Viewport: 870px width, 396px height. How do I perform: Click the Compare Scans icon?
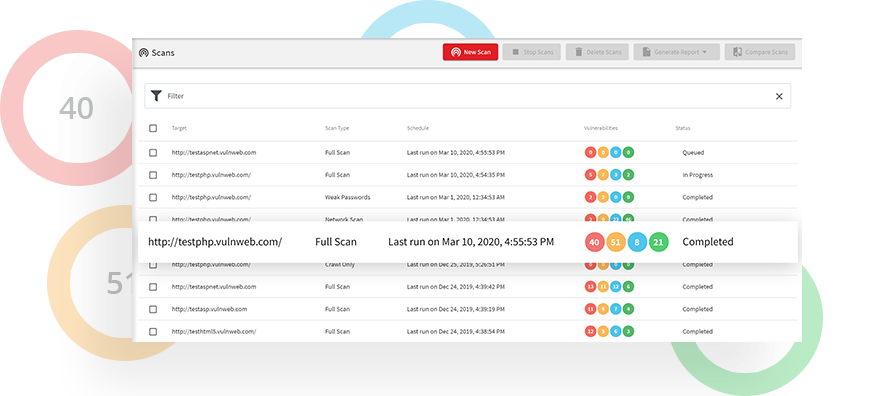(x=737, y=52)
